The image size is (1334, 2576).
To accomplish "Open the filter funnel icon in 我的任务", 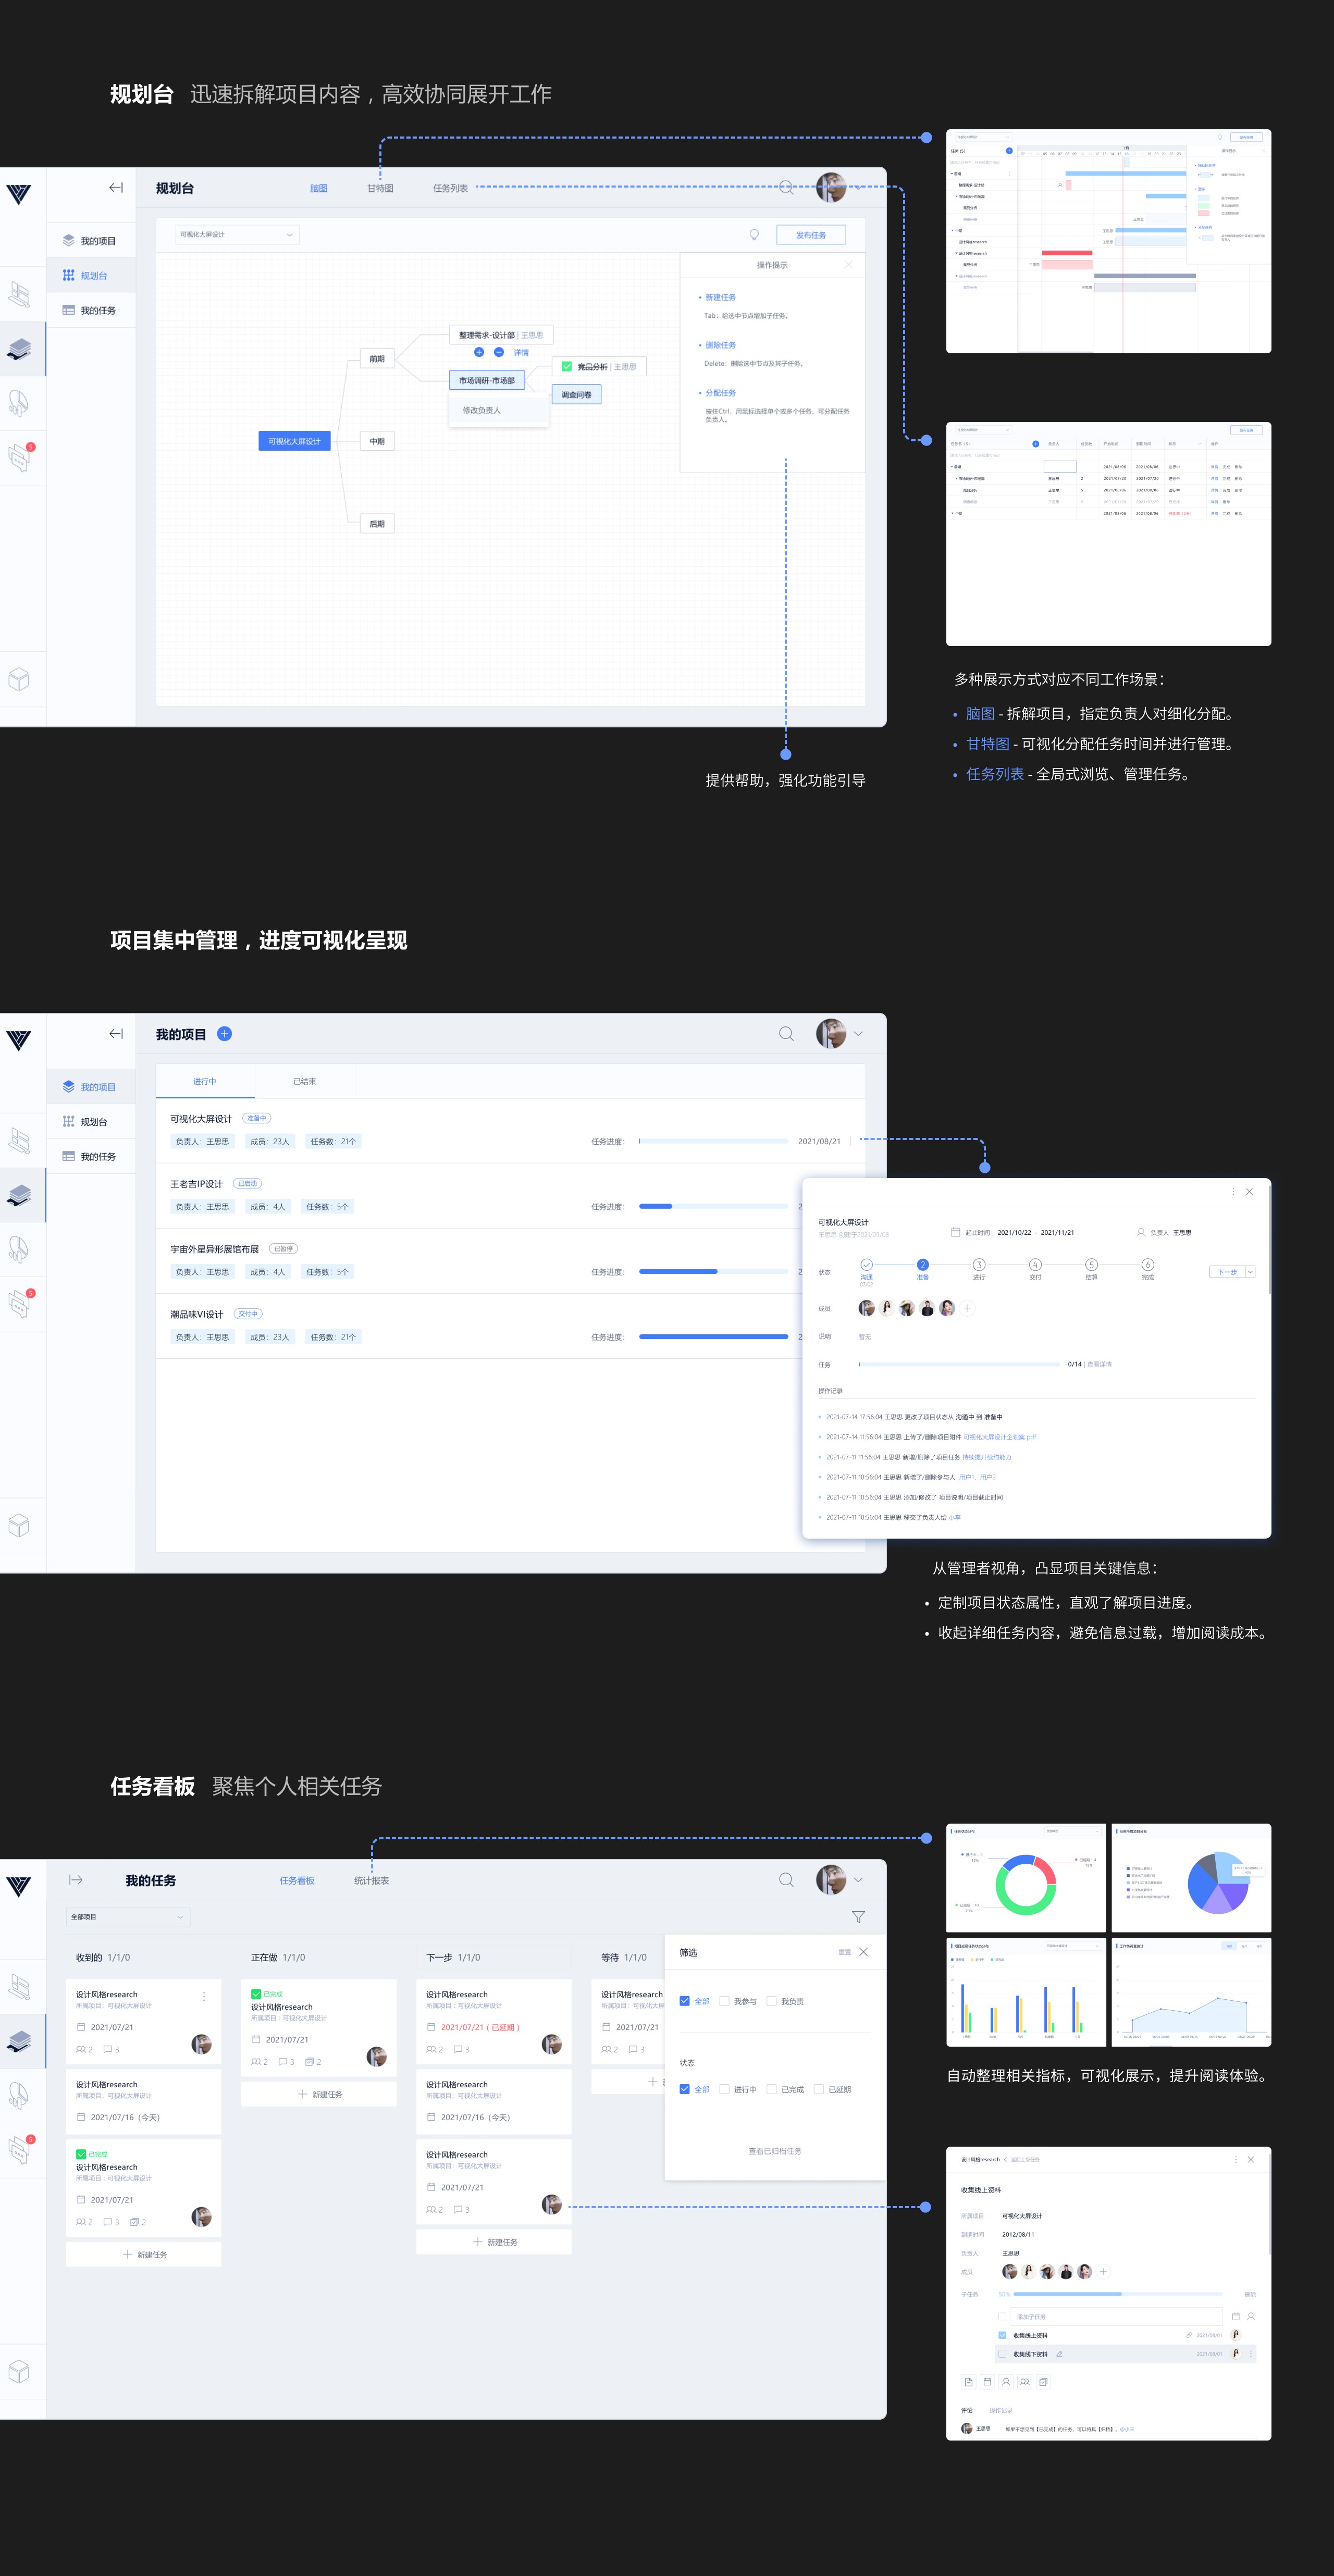I will pyautogui.click(x=858, y=1917).
